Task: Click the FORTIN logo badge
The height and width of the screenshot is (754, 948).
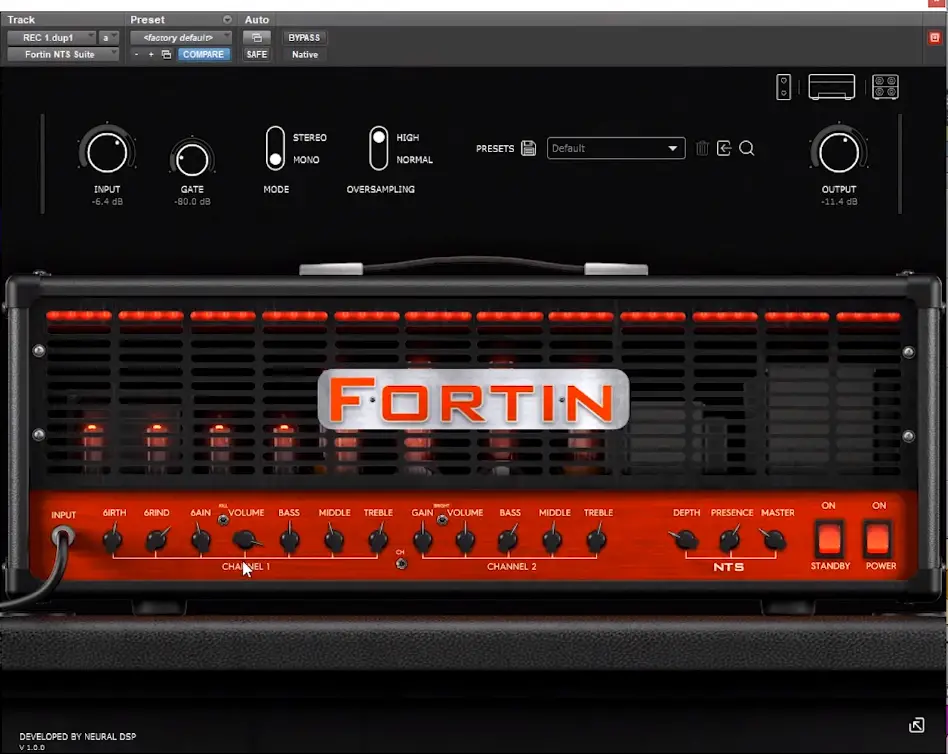Action: [473, 399]
